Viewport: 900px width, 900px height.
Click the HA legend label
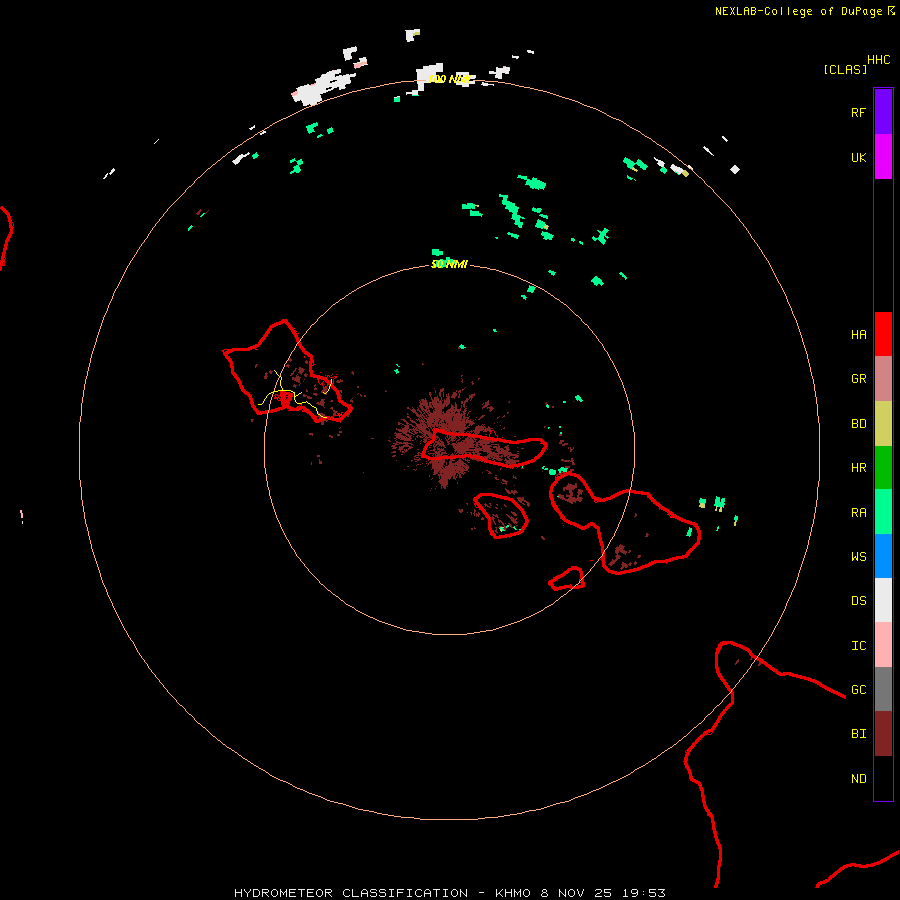tap(859, 335)
